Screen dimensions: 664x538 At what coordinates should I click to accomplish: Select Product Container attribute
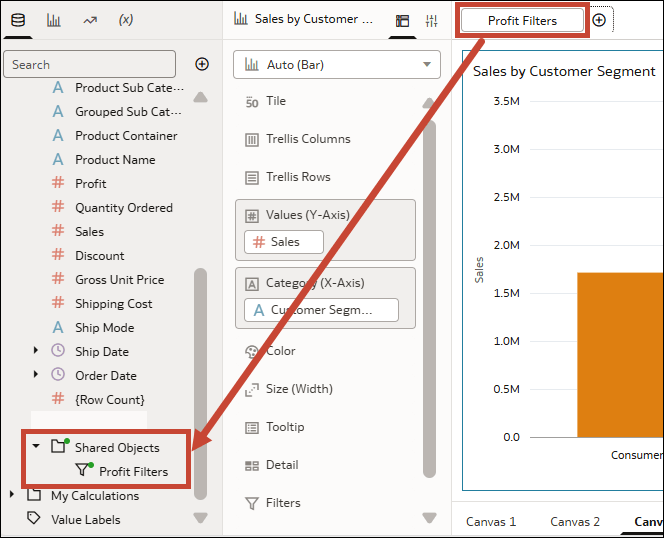[126, 136]
